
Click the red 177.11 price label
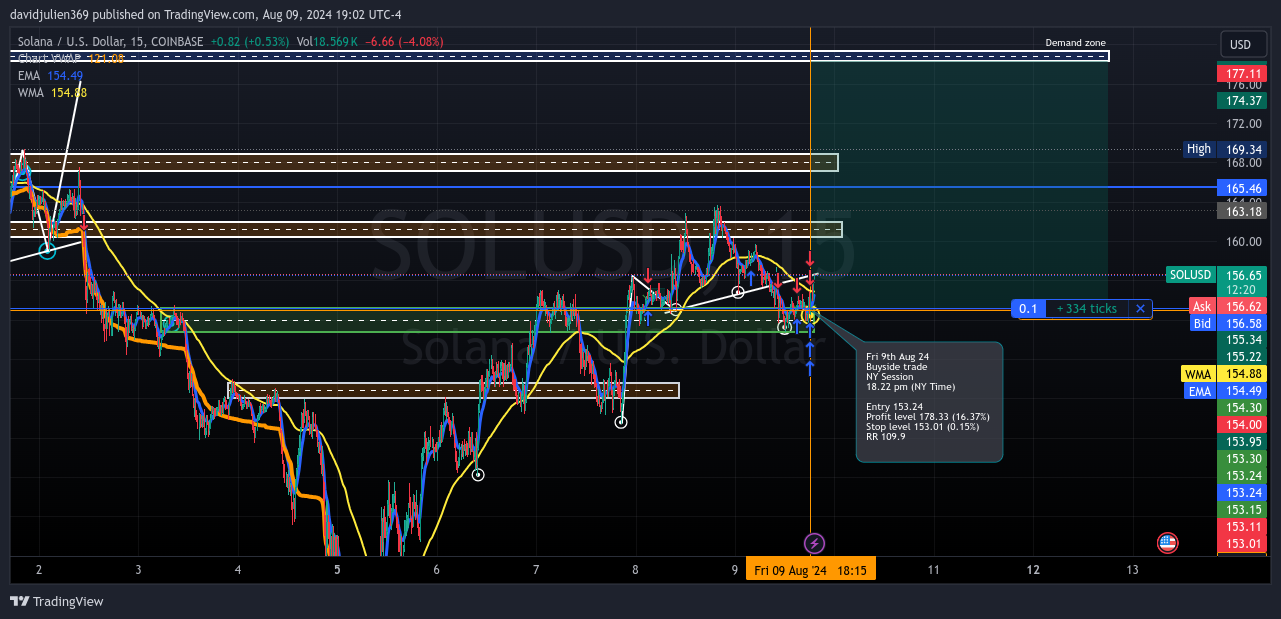point(1242,74)
